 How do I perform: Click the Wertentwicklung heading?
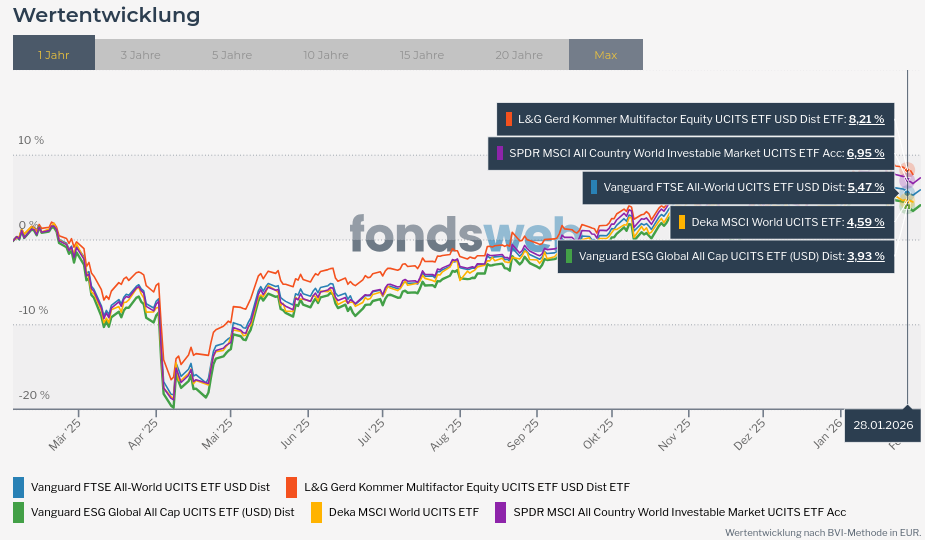[107, 15]
